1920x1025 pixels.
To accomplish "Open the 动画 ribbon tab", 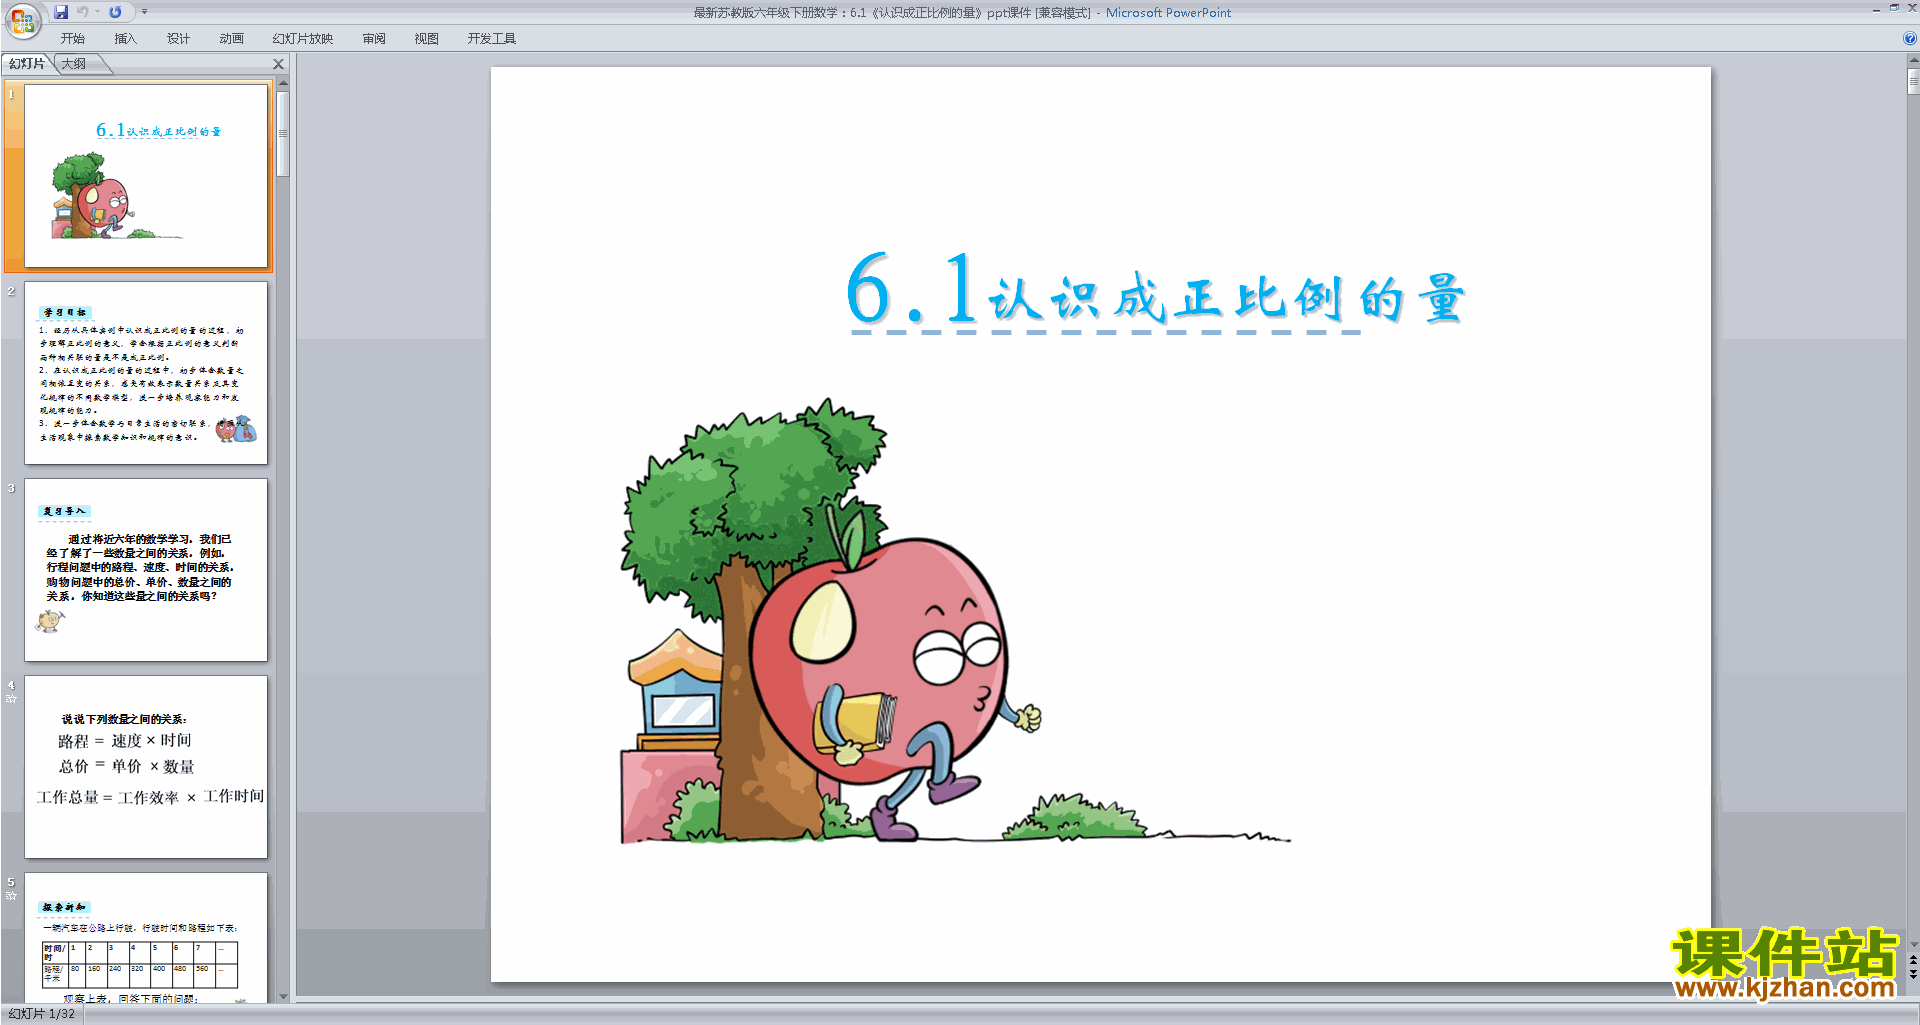I will pos(231,39).
